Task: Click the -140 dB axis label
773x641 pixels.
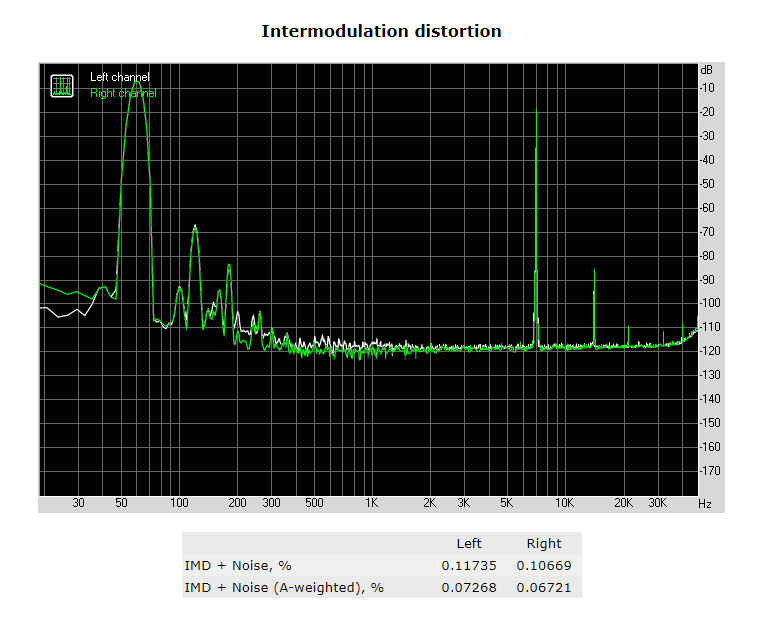Action: tap(710, 399)
